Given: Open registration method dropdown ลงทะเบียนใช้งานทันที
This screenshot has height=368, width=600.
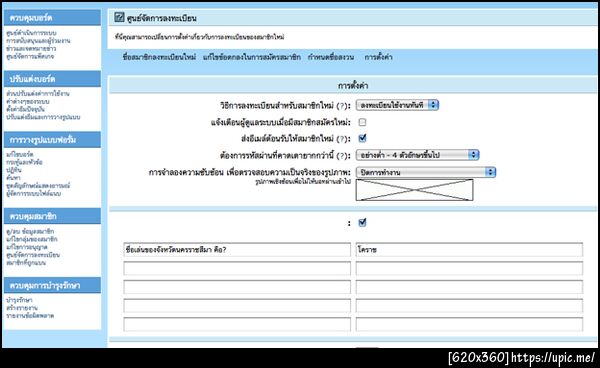Looking at the screenshot, I should click(x=397, y=105).
